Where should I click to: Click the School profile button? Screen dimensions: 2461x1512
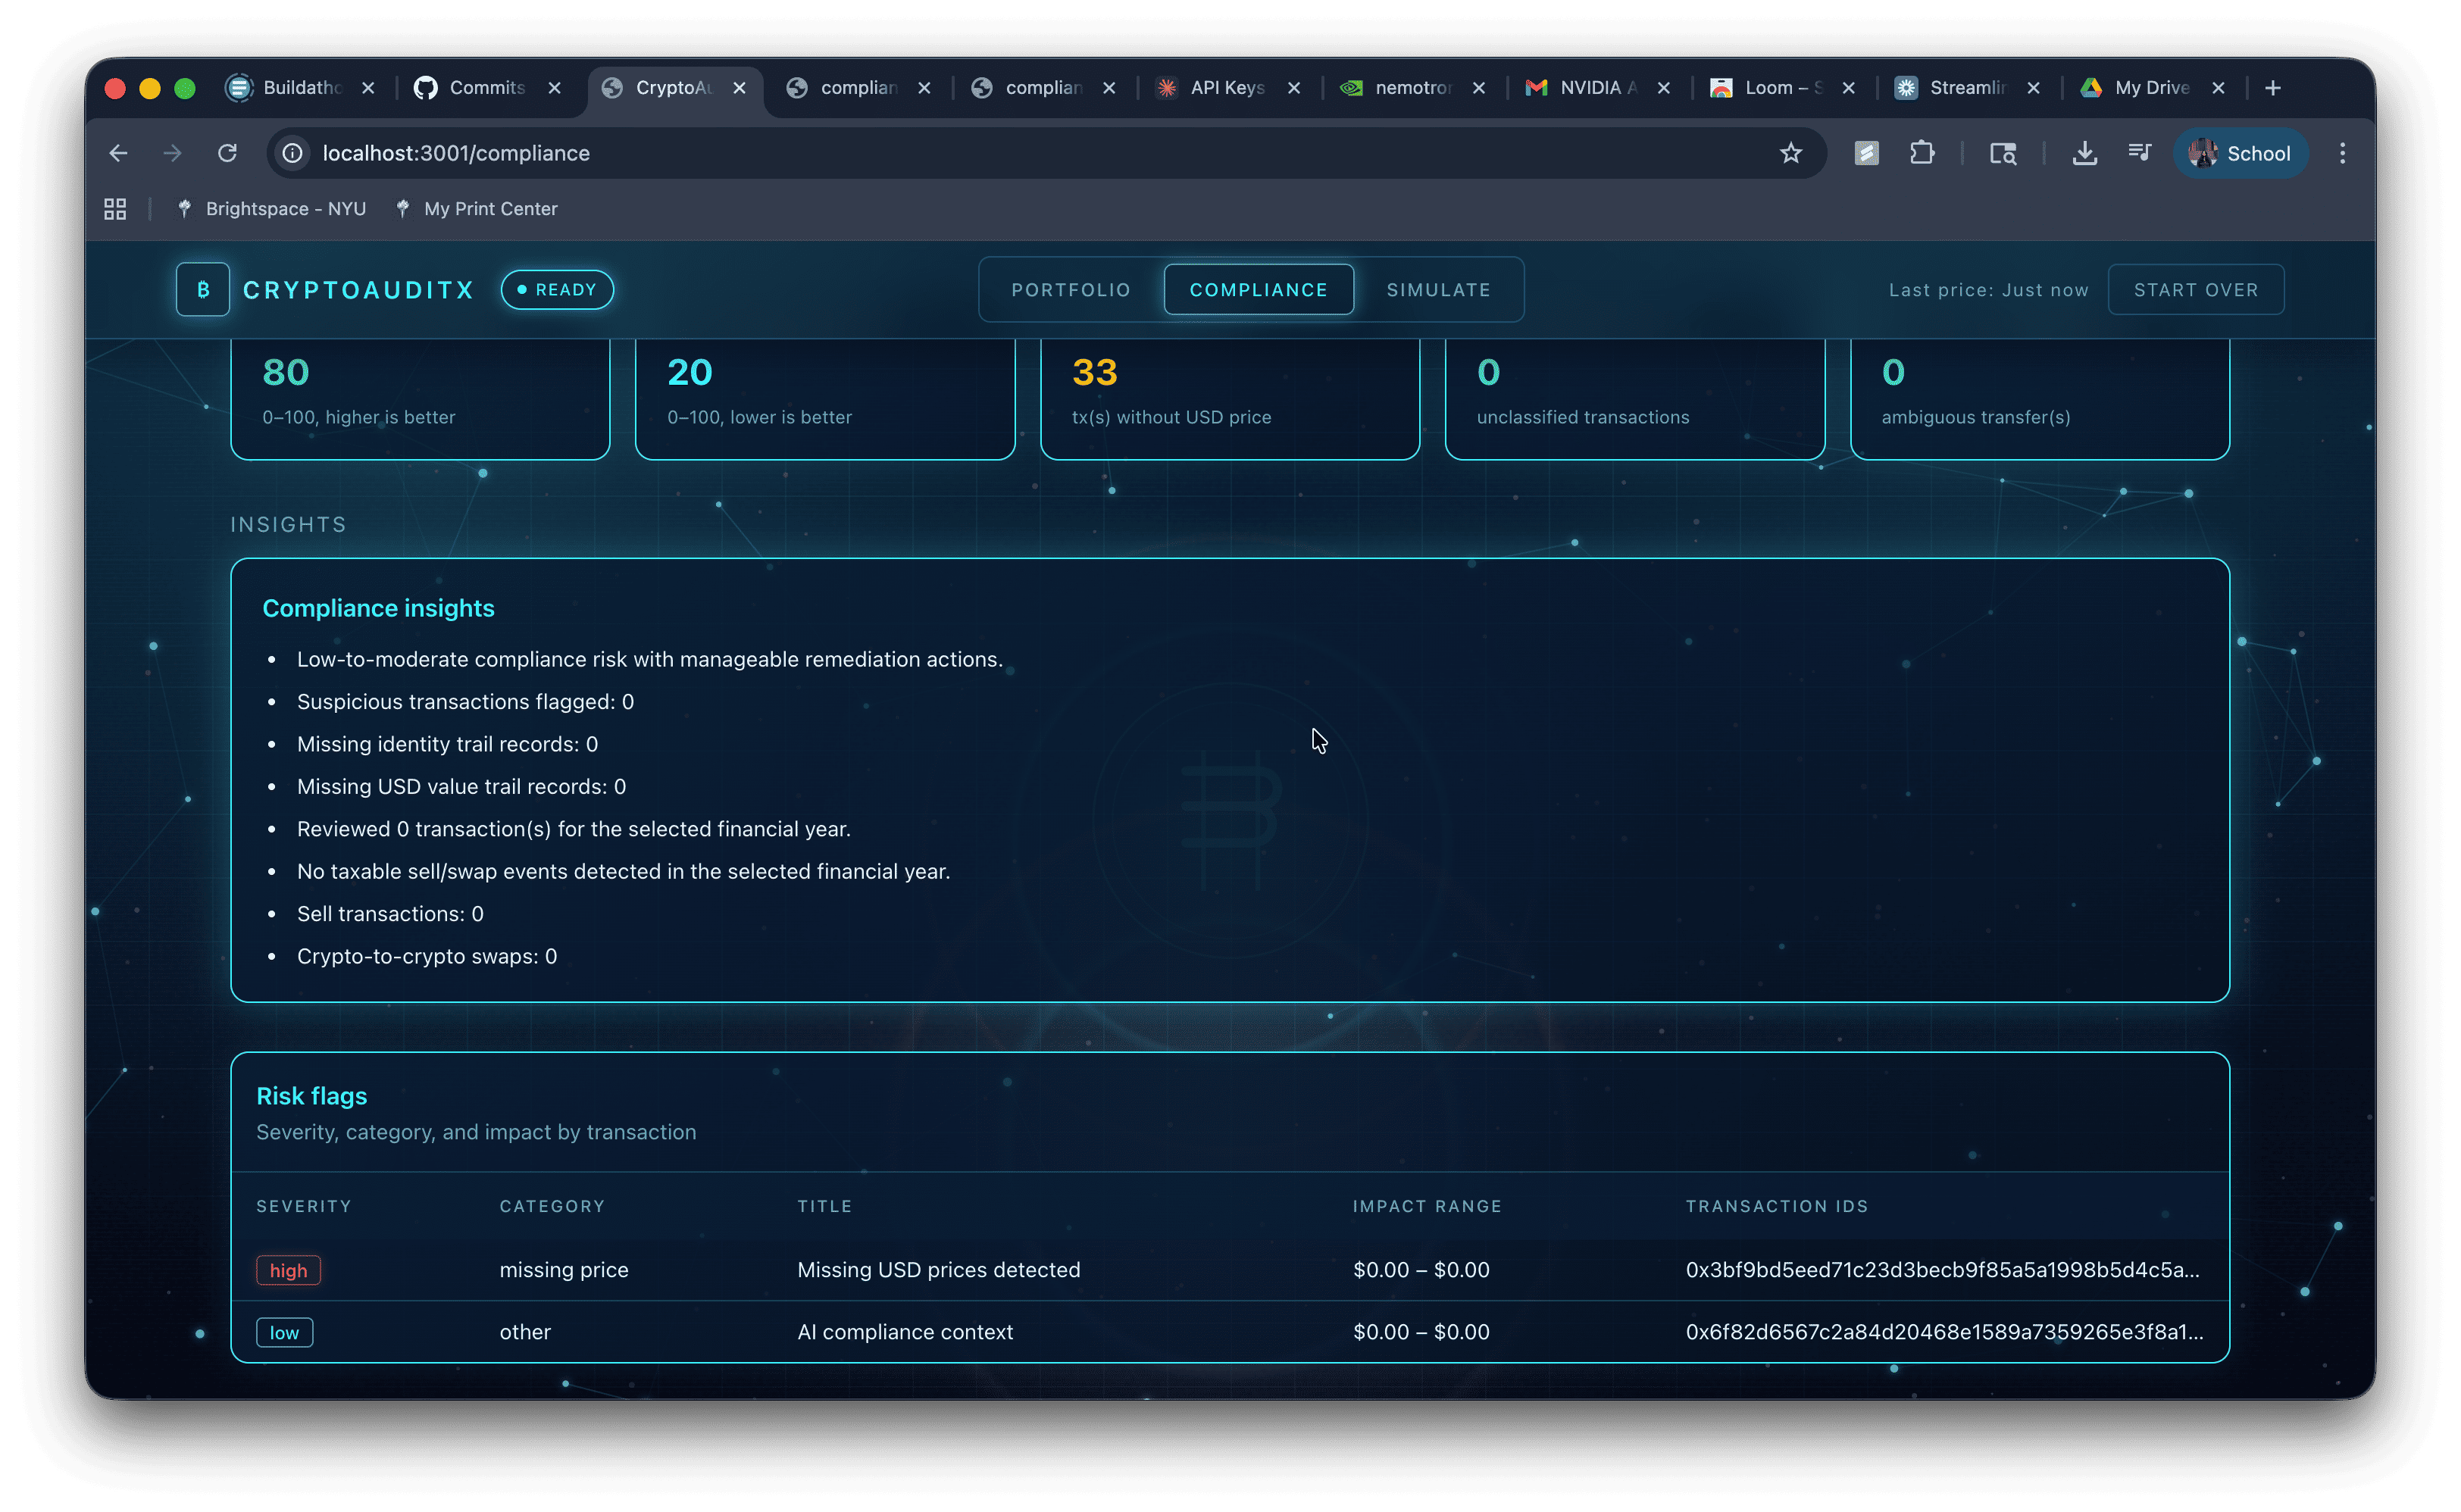(x=2239, y=153)
